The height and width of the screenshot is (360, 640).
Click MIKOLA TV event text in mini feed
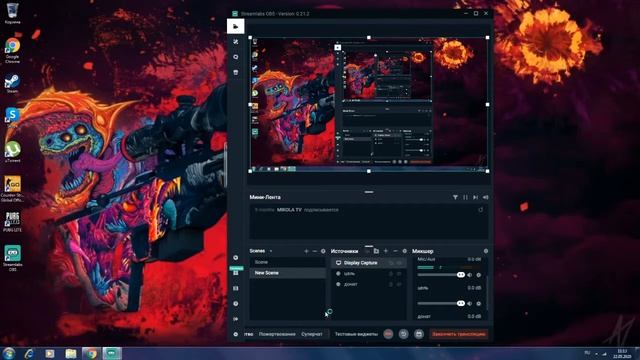point(289,210)
